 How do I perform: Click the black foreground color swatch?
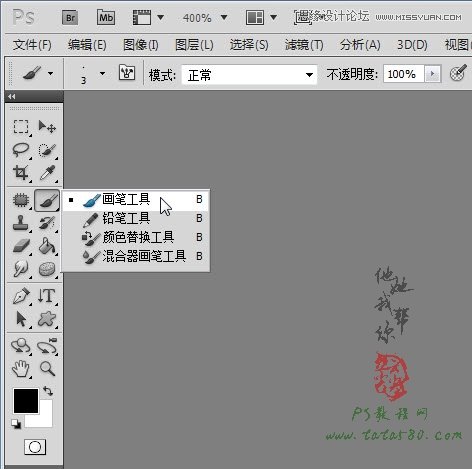(x=25, y=401)
